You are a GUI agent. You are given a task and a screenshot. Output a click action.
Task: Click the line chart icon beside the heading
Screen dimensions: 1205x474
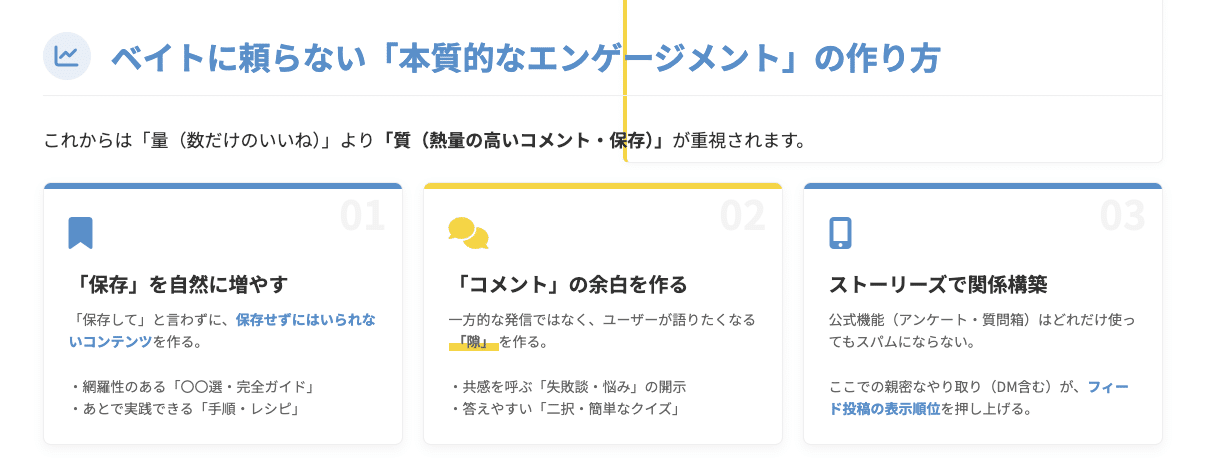(x=67, y=56)
